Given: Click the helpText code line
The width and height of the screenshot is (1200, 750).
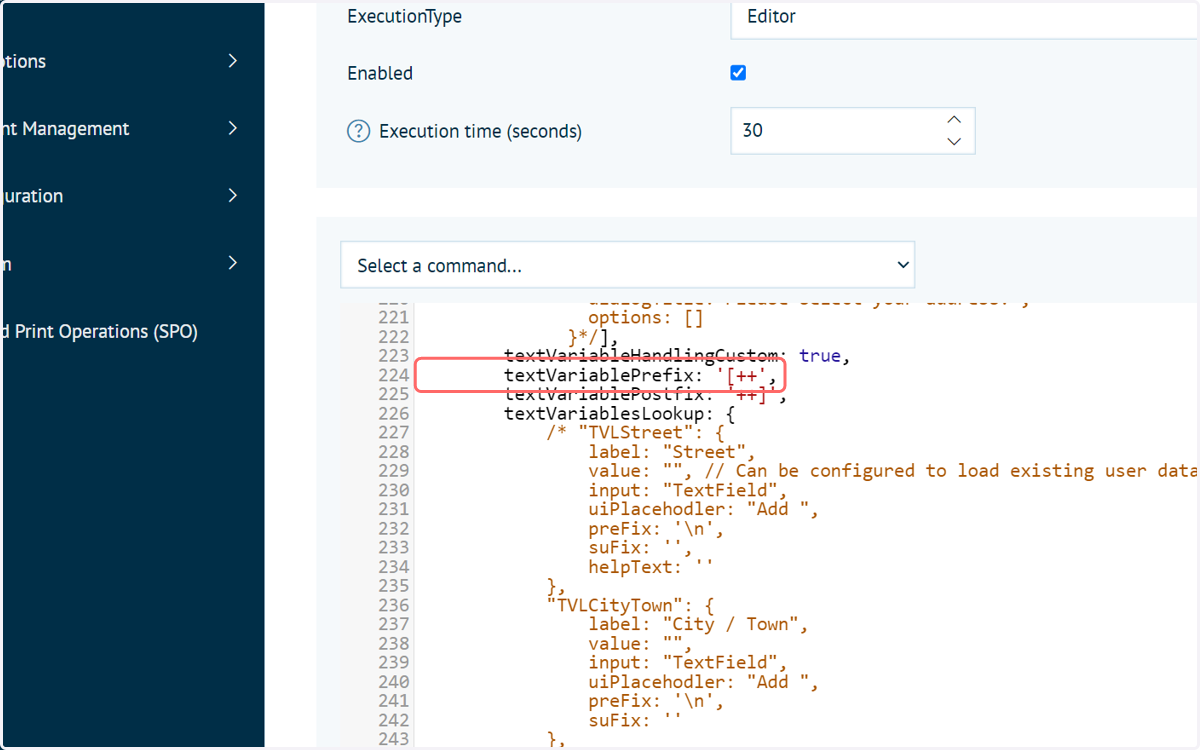Looking at the screenshot, I should click(x=652, y=566).
